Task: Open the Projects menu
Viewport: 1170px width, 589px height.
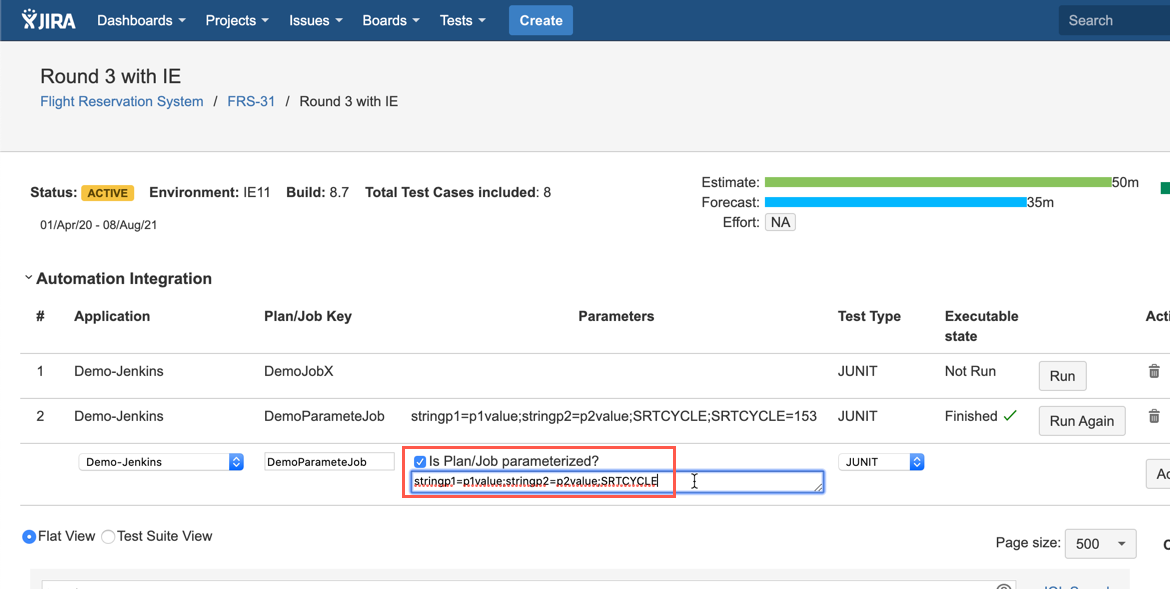Action: 237,20
